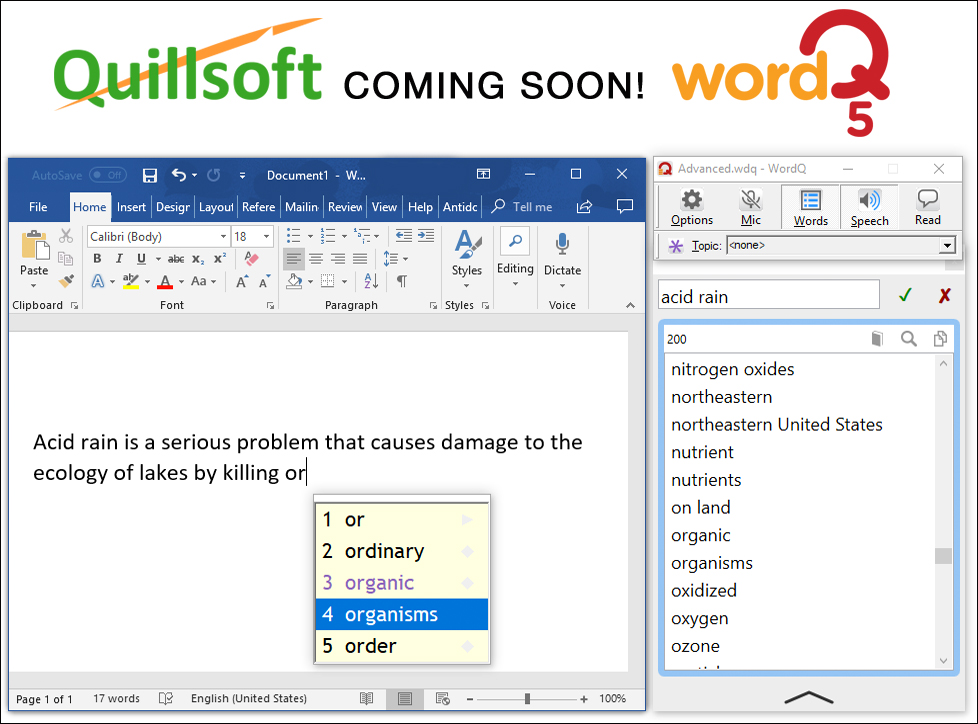Open WordQ Options gear

[x=692, y=208]
